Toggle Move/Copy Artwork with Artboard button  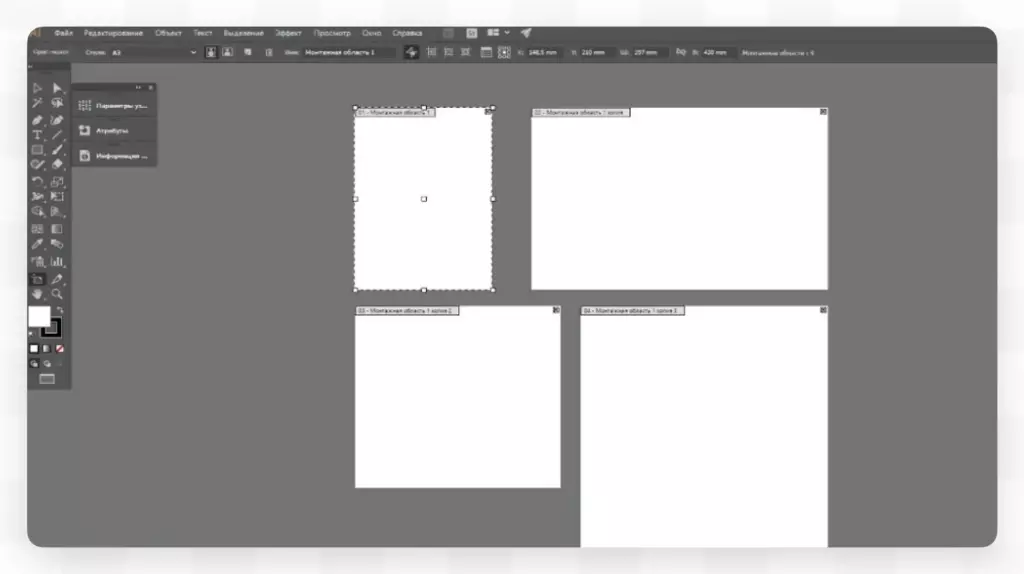coord(411,52)
